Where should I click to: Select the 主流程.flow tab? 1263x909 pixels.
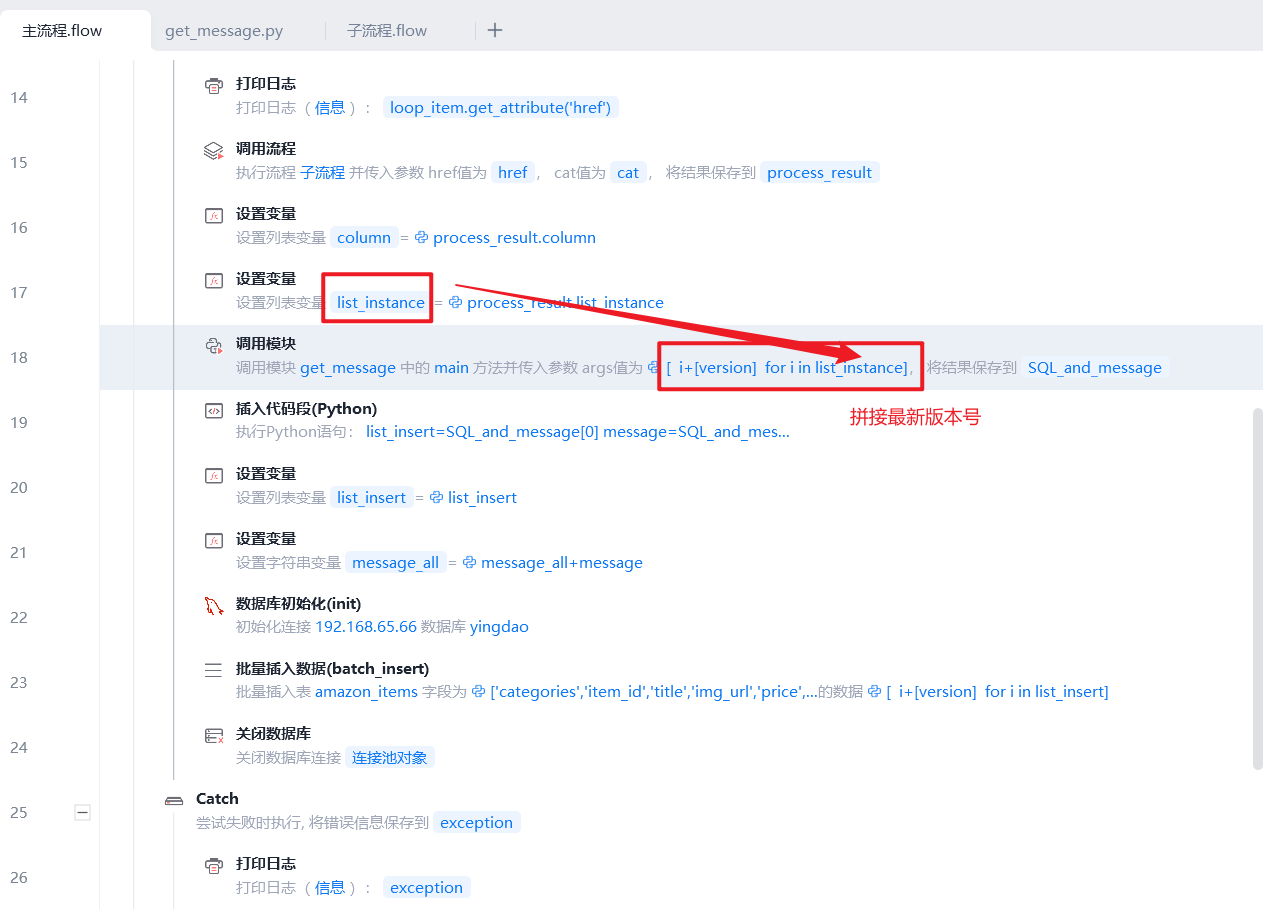pyautogui.click(x=62, y=31)
